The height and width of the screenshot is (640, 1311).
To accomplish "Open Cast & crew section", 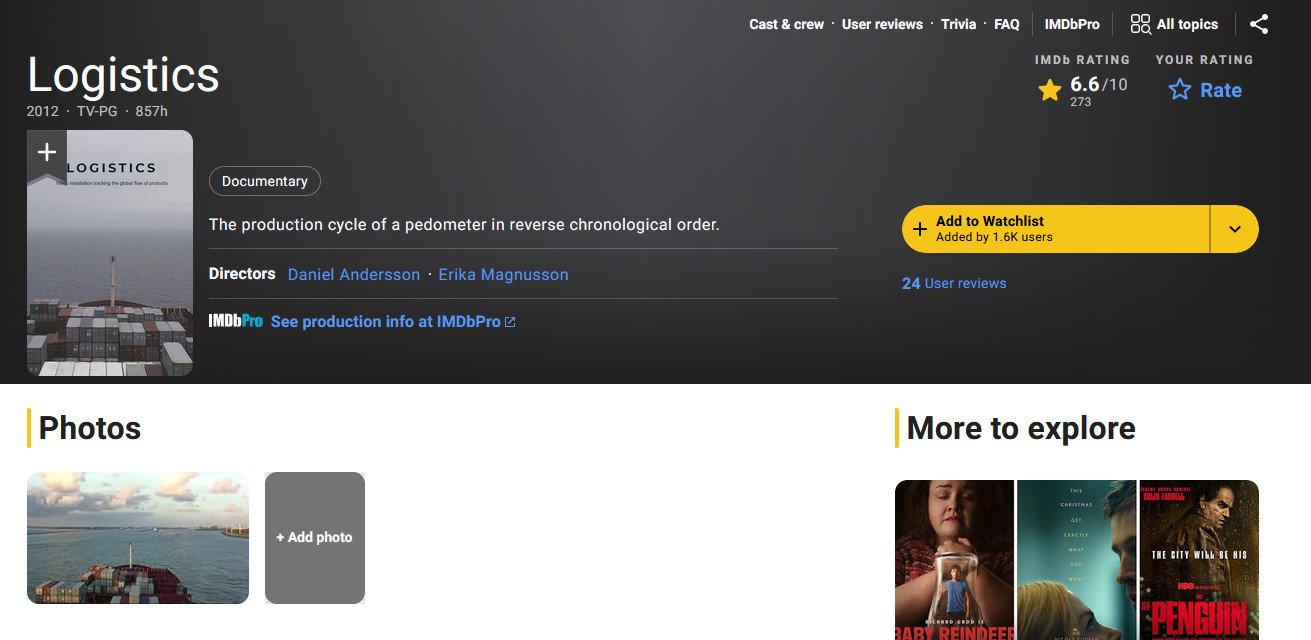I will 786,24.
